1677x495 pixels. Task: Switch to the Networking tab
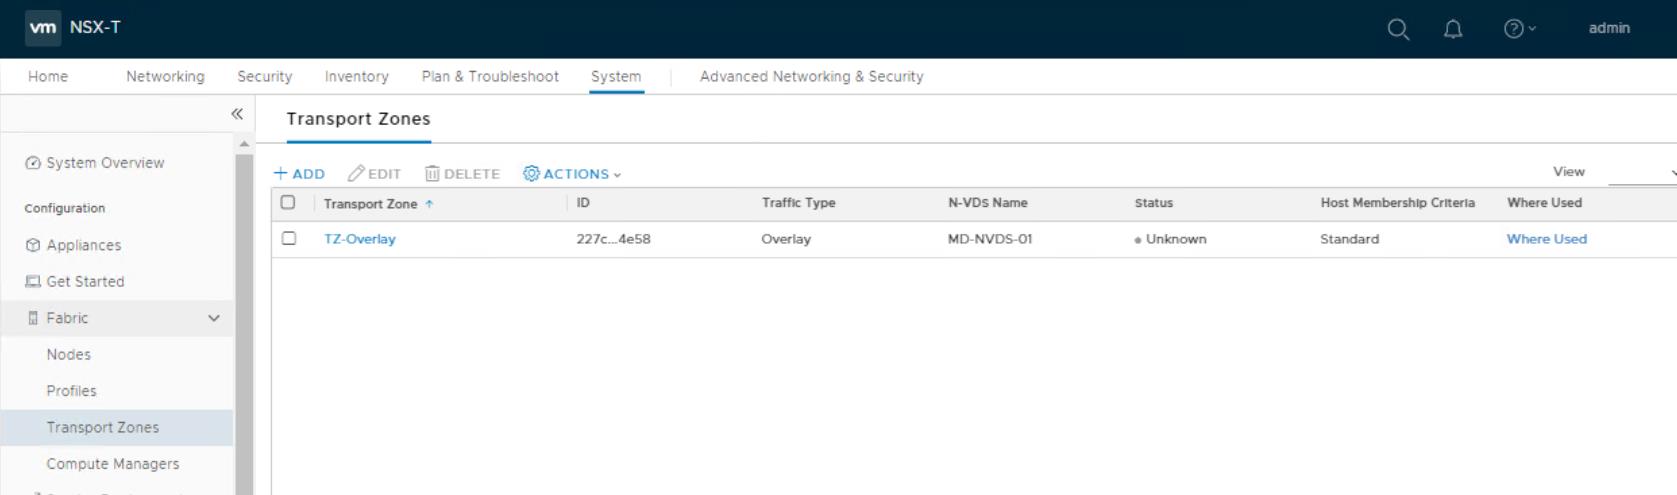[x=165, y=76]
